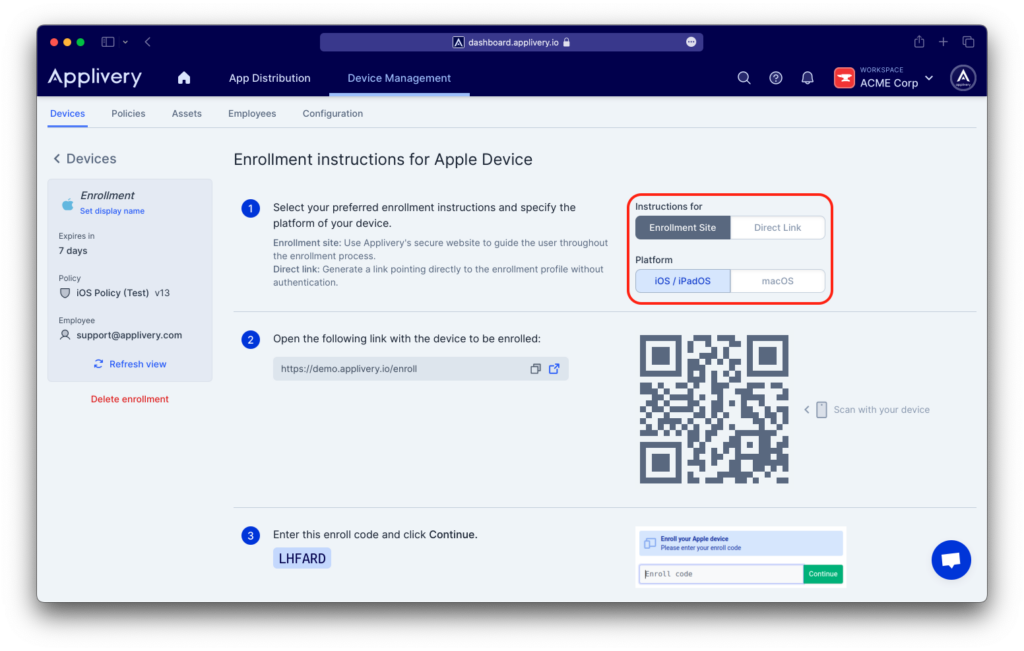Image resolution: width=1024 pixels, height=651 pixels.
Task: Choose iOS / iPadOS platform
Action: (x=682, y=281)
